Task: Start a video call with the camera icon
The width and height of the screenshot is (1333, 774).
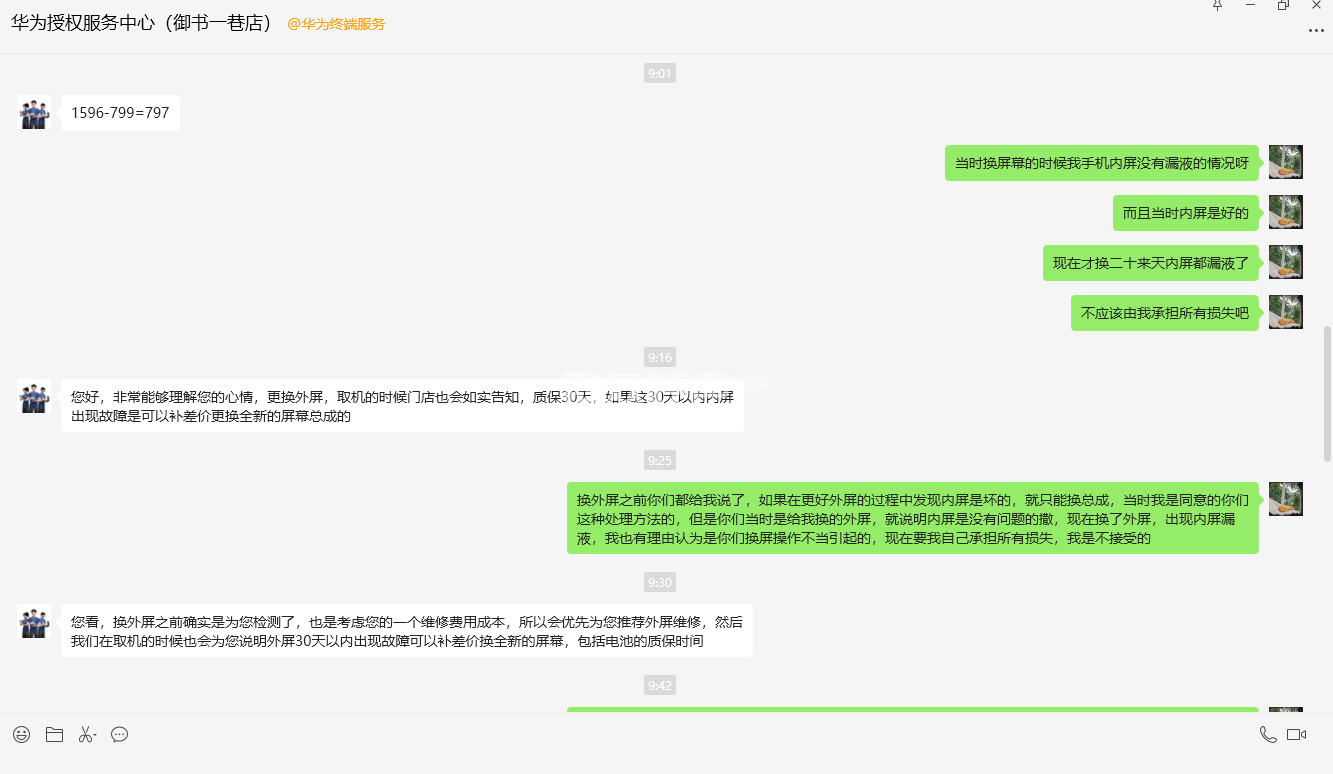Action: pyautogui.click(x=1297, y=735)
